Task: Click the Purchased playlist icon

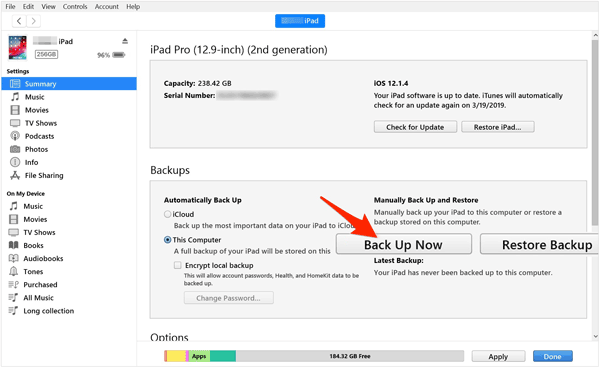Action: tap(14, 285)
